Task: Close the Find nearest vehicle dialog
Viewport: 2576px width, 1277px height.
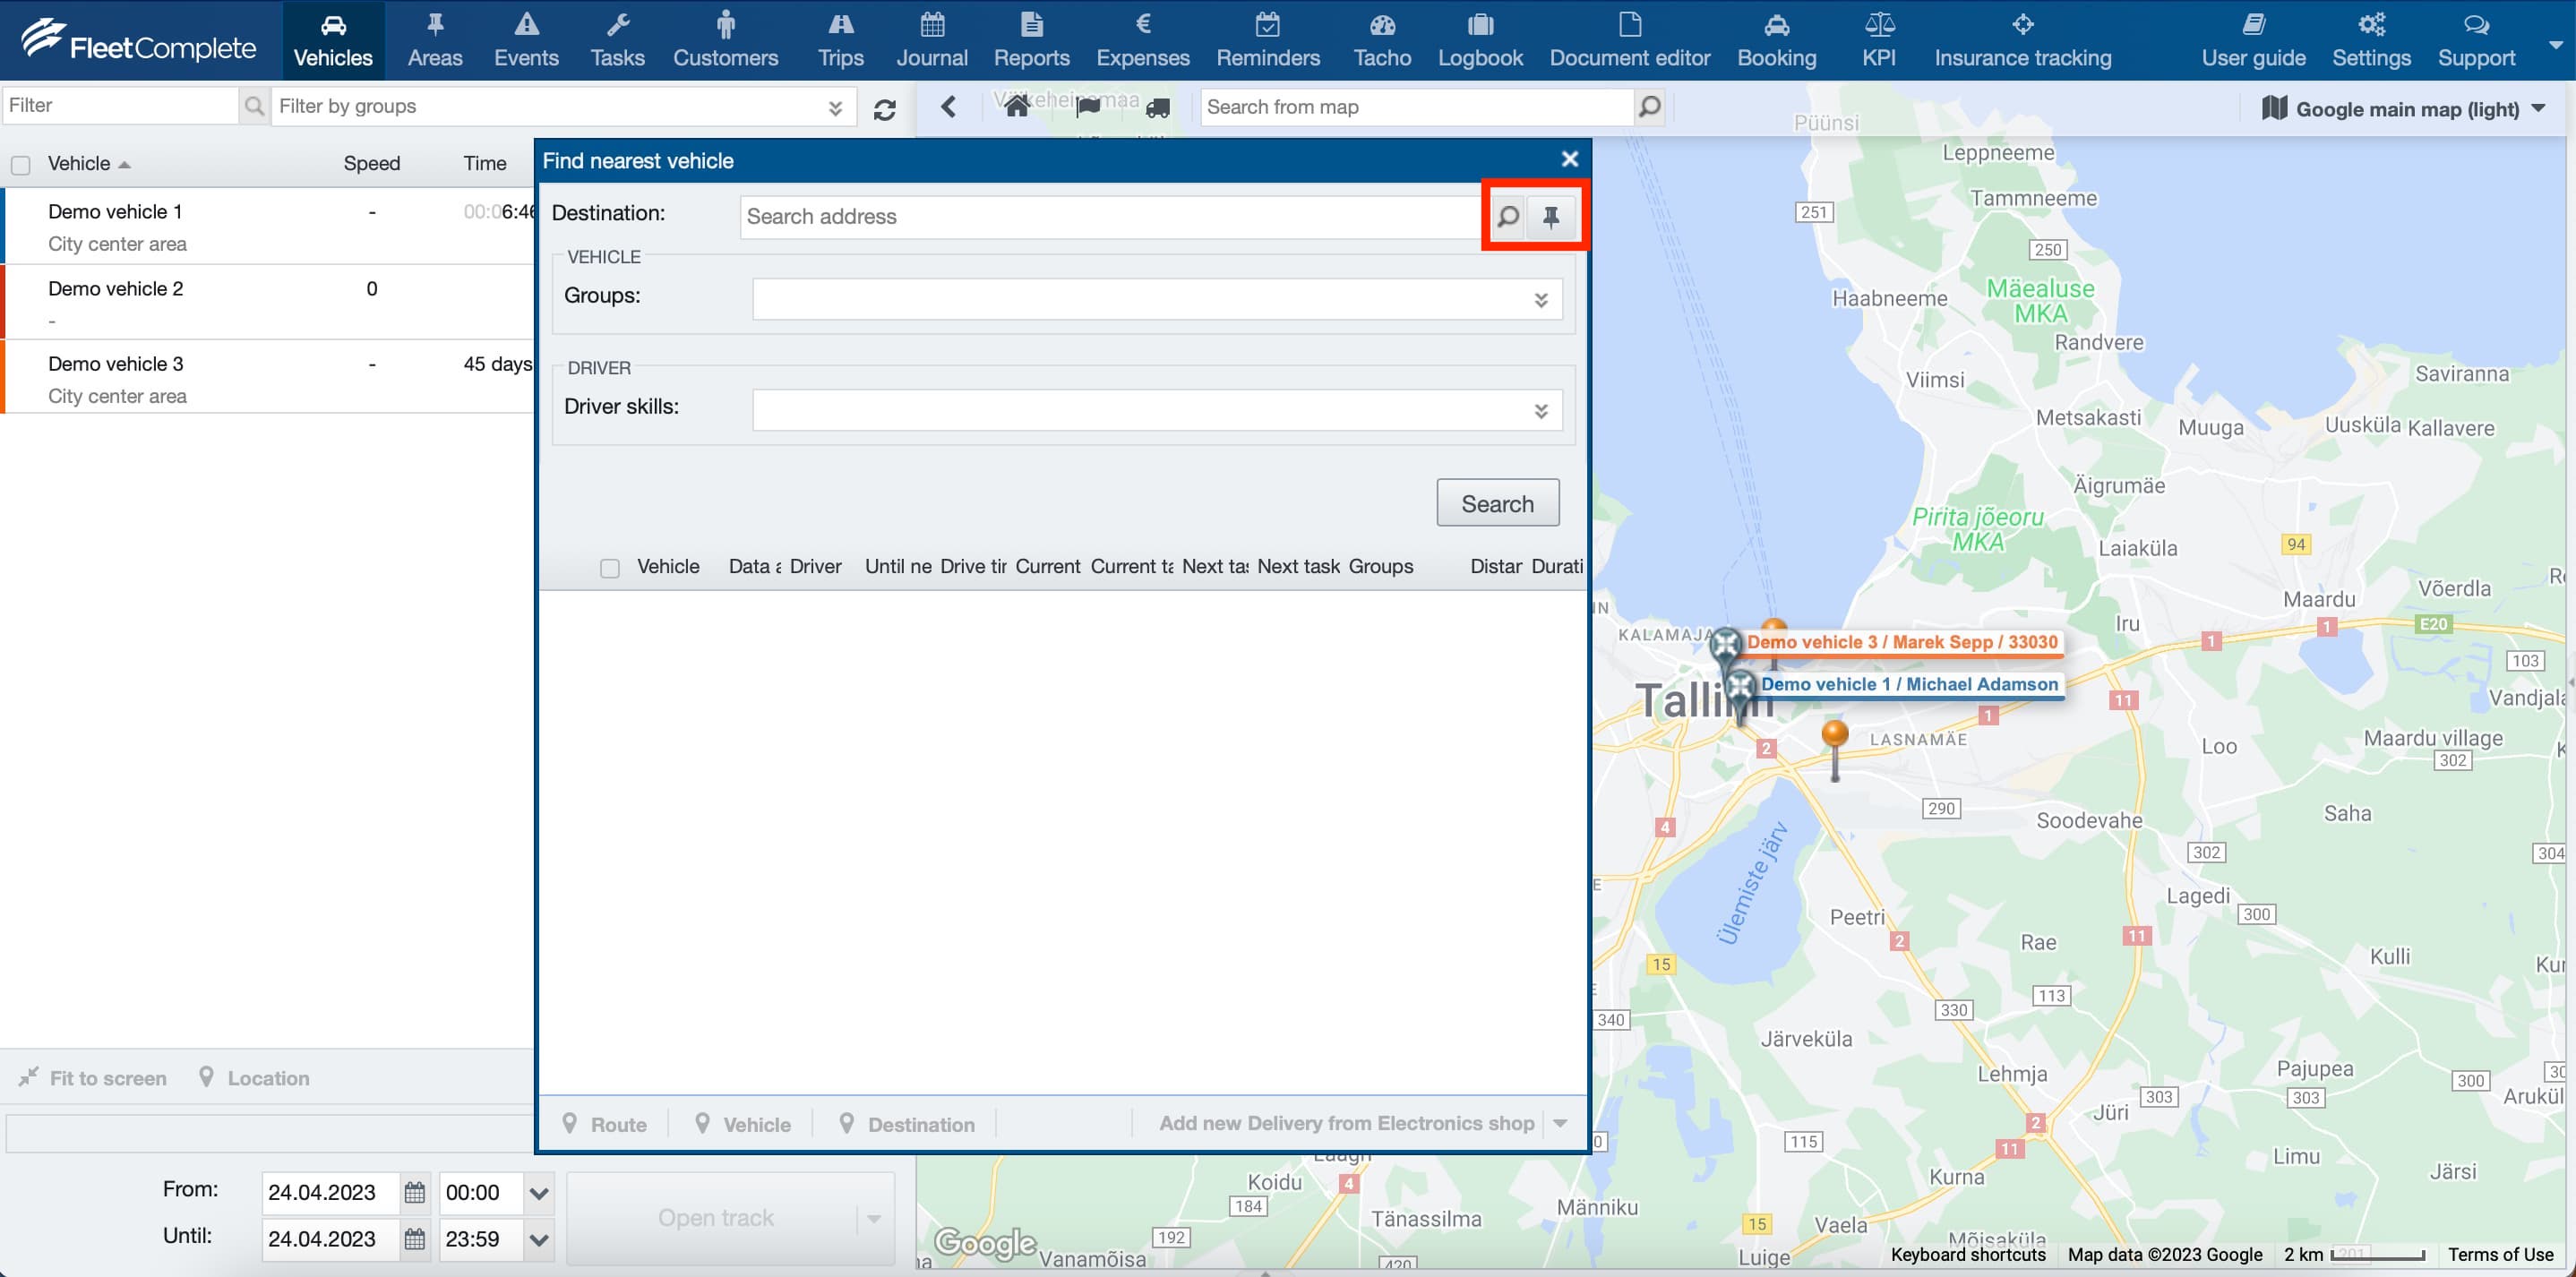Action: click(1569, 160)
